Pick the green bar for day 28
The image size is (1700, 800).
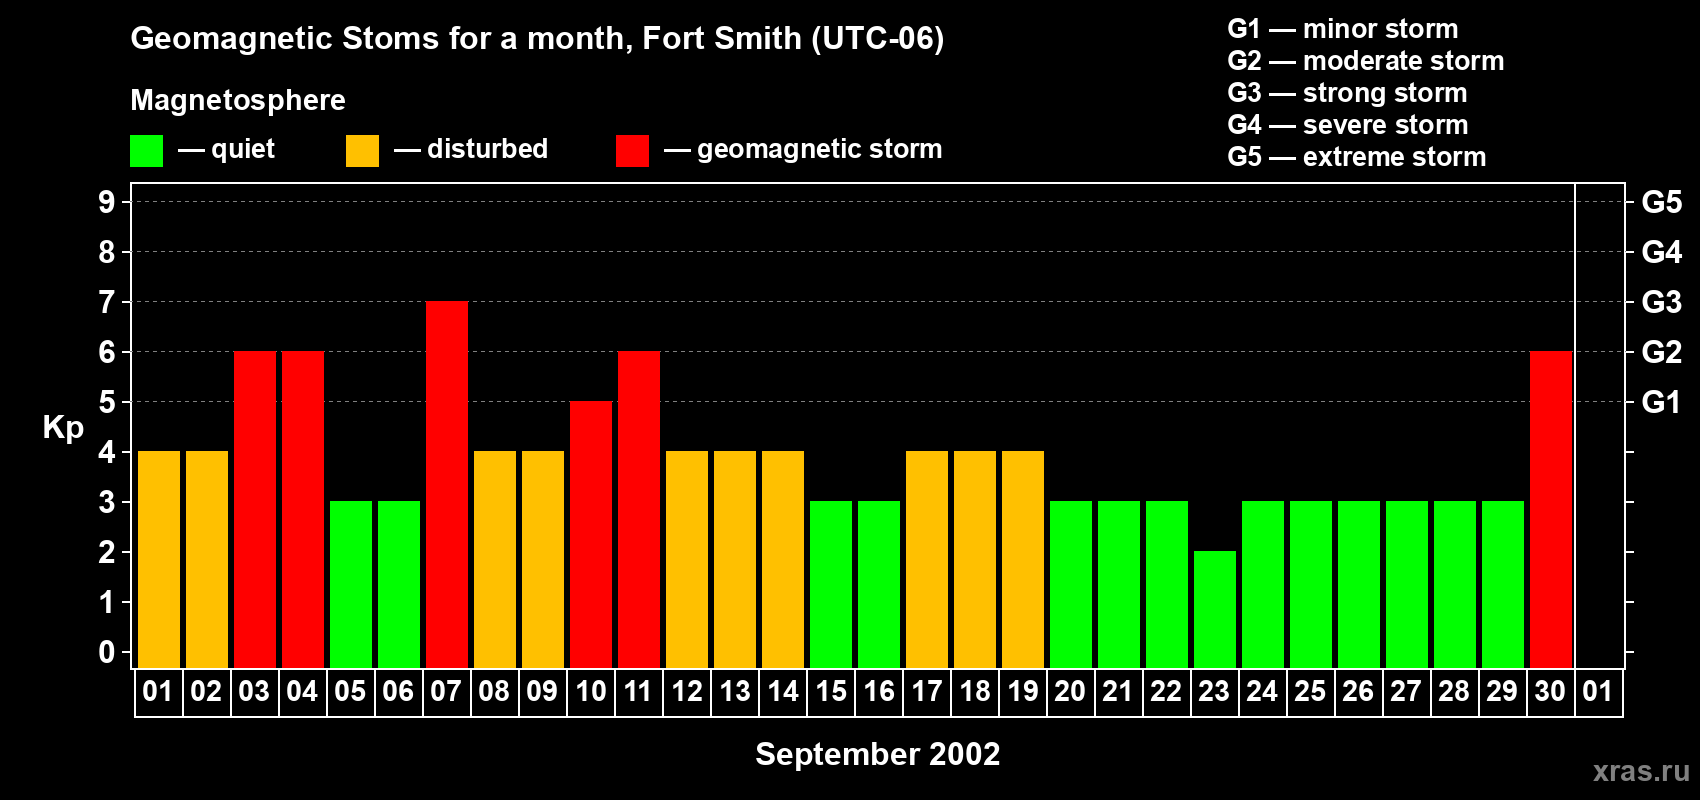[1455, 585]
